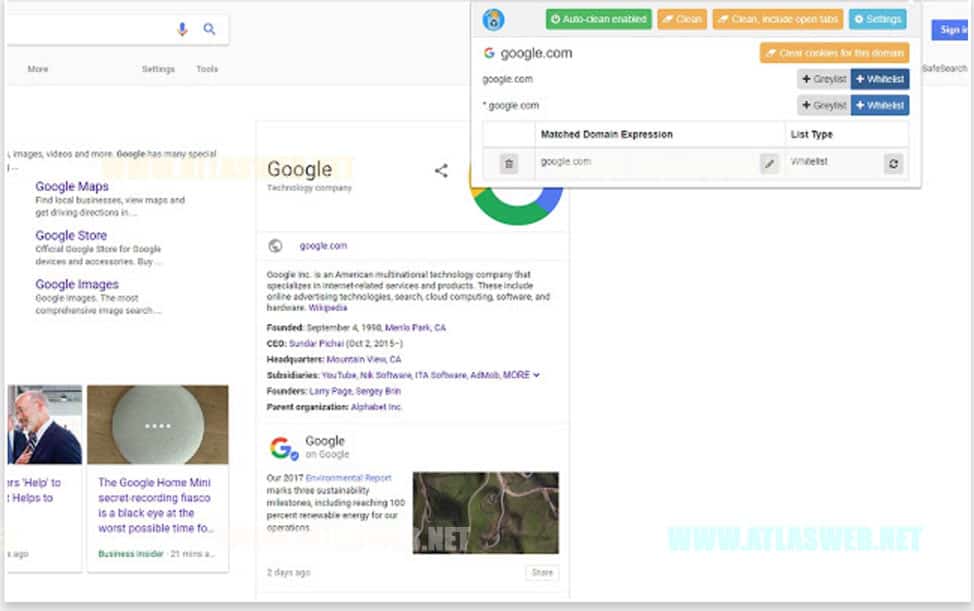Open the YouTube subsidiary link
Image resolution: width=974 pixels, height=611 pixels.
(x=339, y=375)
